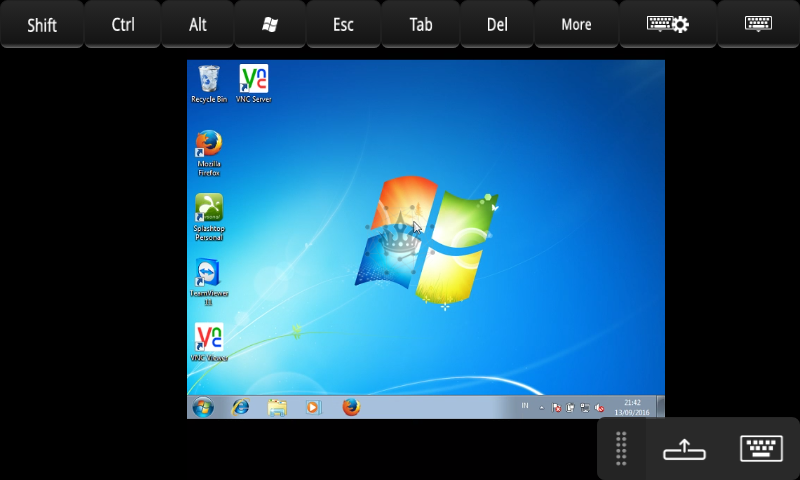The width and height of the screenshot is (800, 480).
Task: Show hidden tray icons arrow
Action: [x=541, y=408]
